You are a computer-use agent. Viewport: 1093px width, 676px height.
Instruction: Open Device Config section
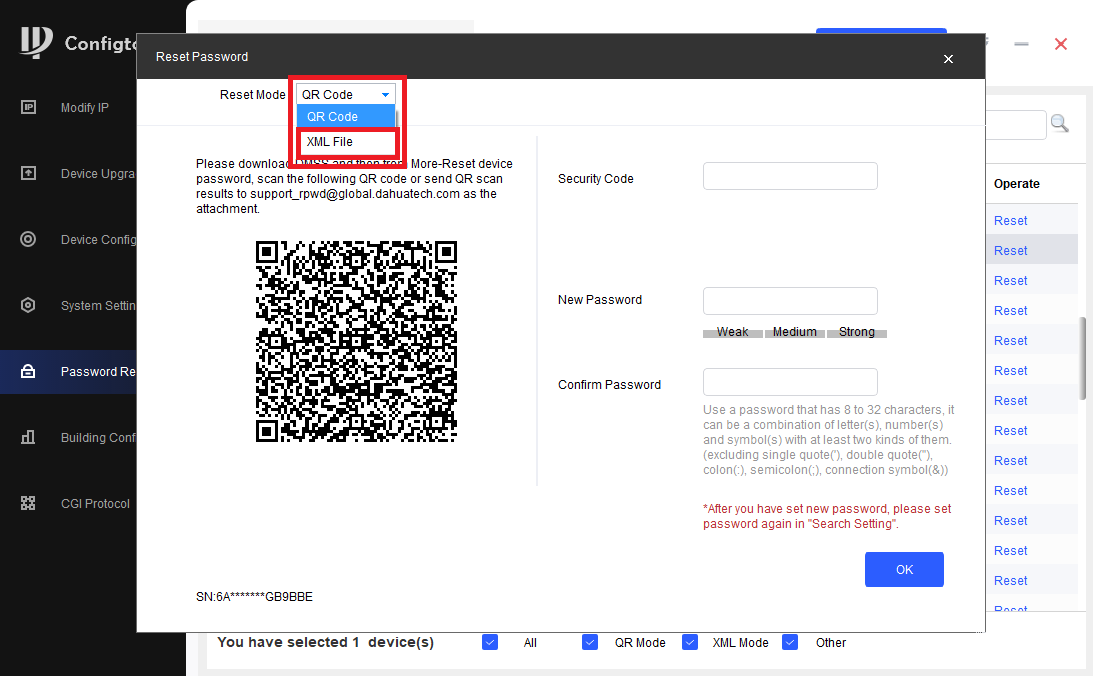pyautogui.click(x=98, y=240)
